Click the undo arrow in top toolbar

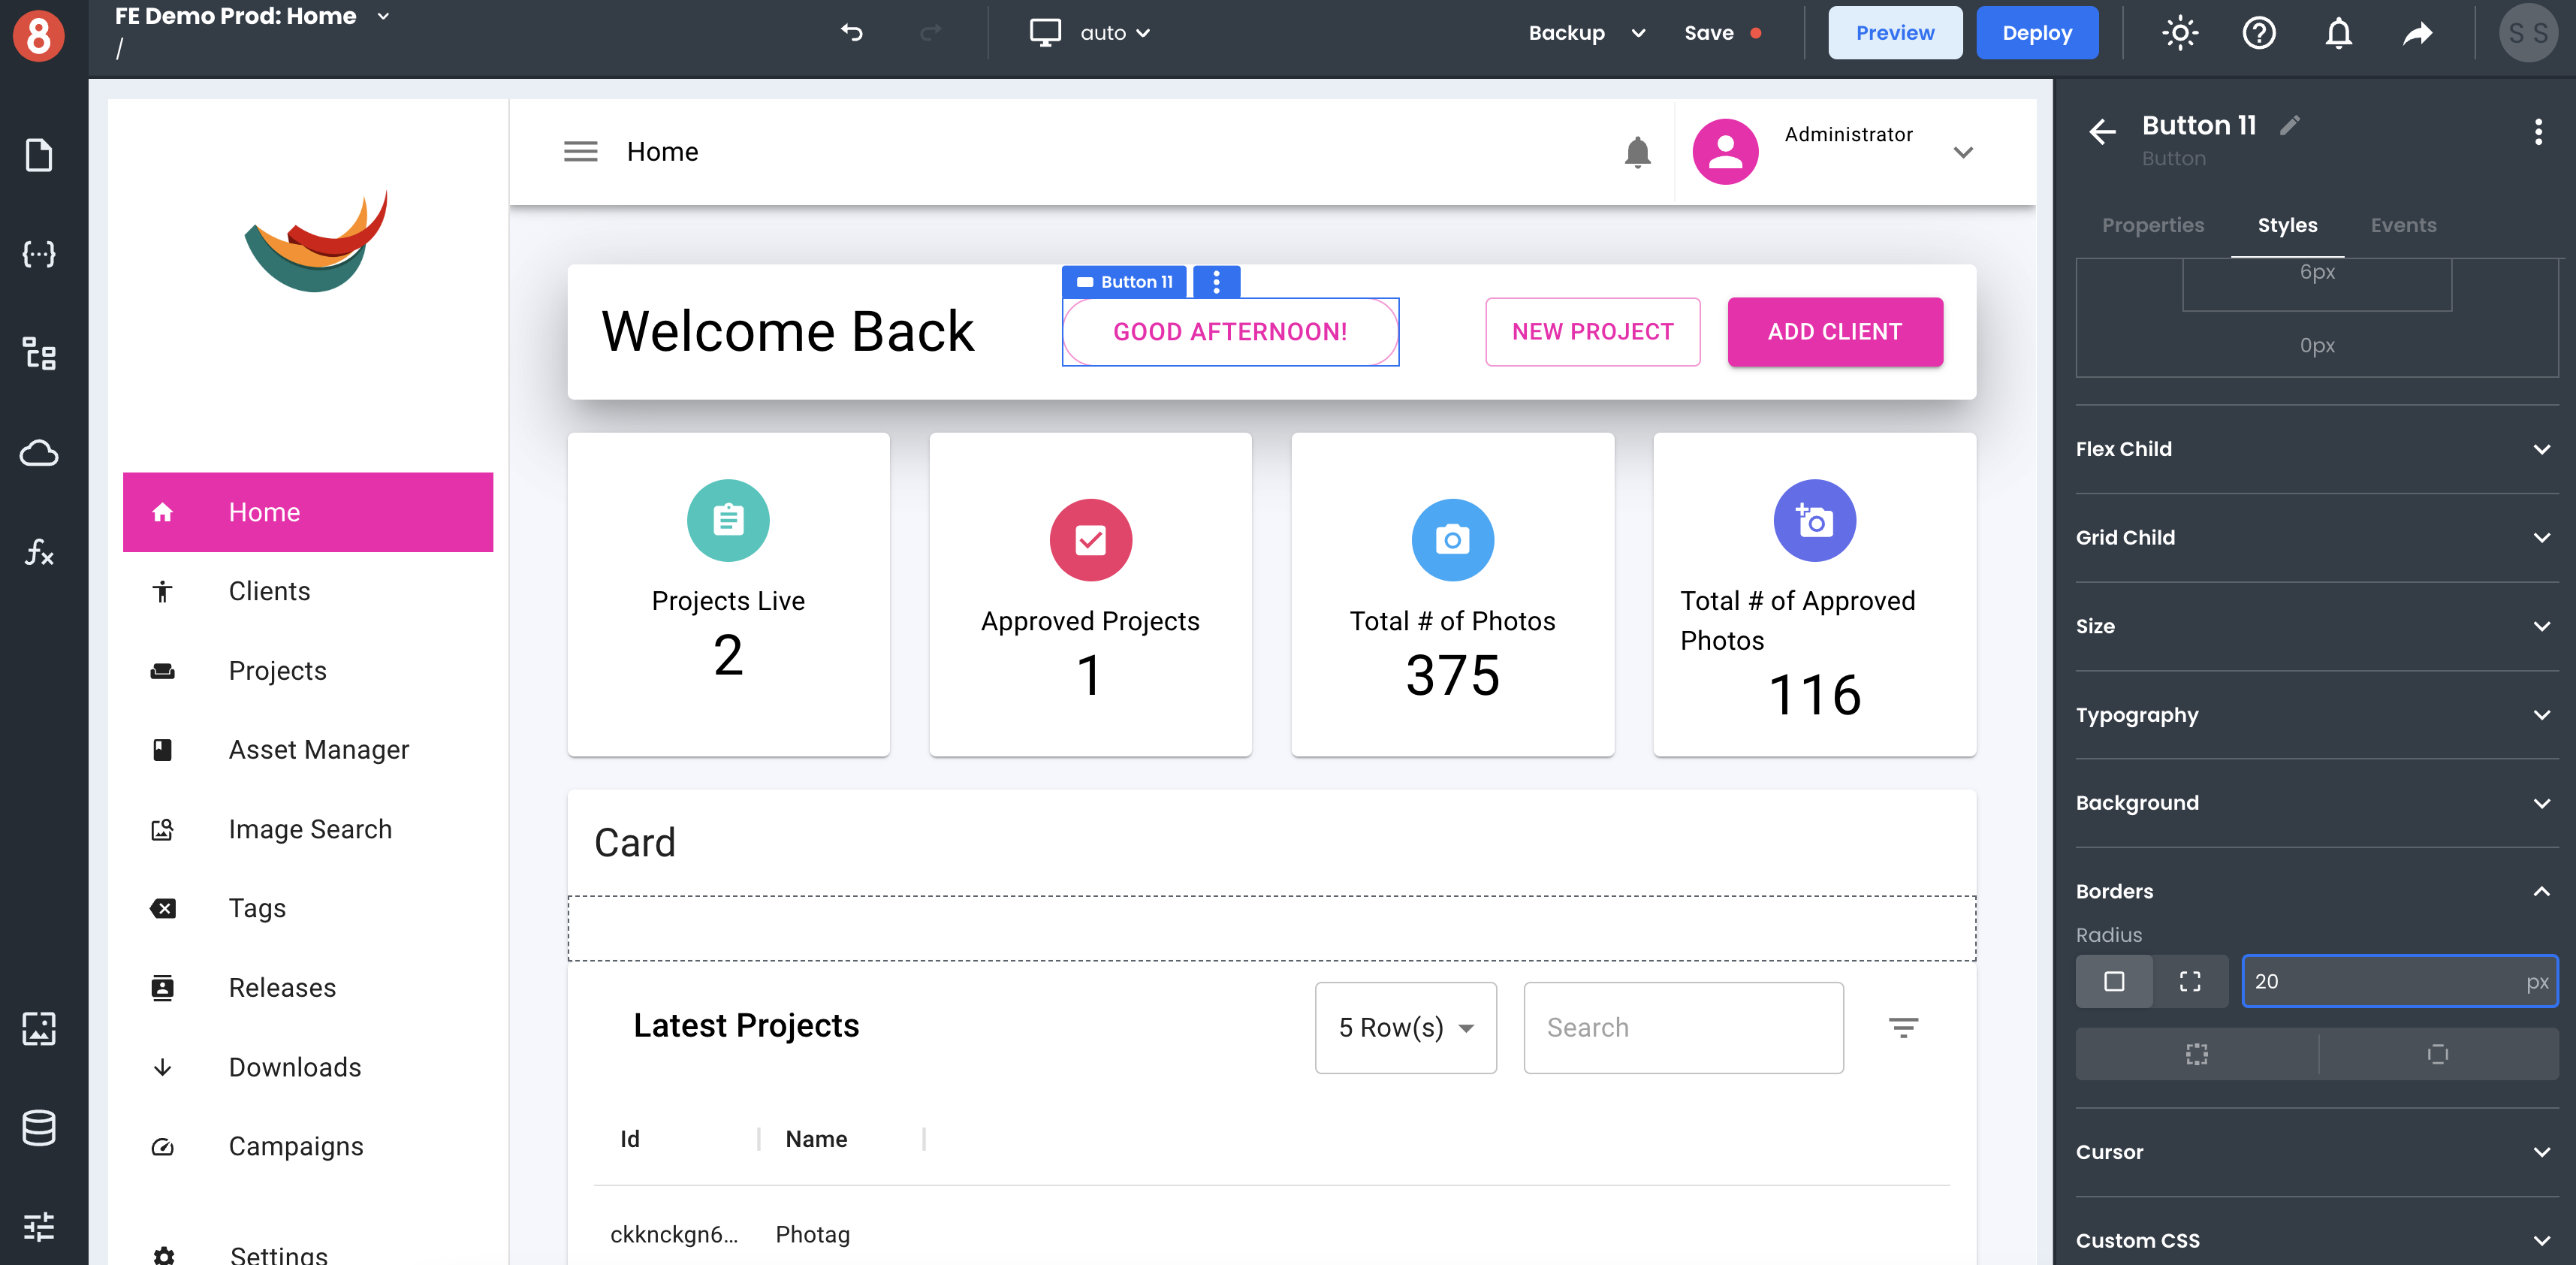tap(852, 32)
